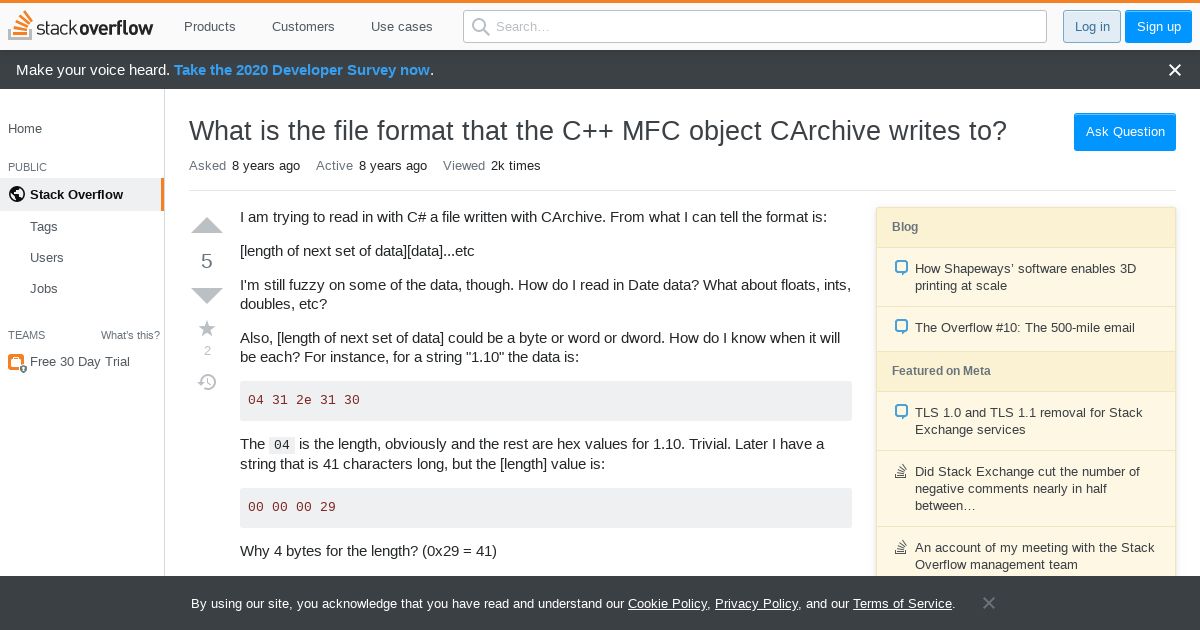
Task: Click the meta icon beside management team post
Action: pos(901,547)
